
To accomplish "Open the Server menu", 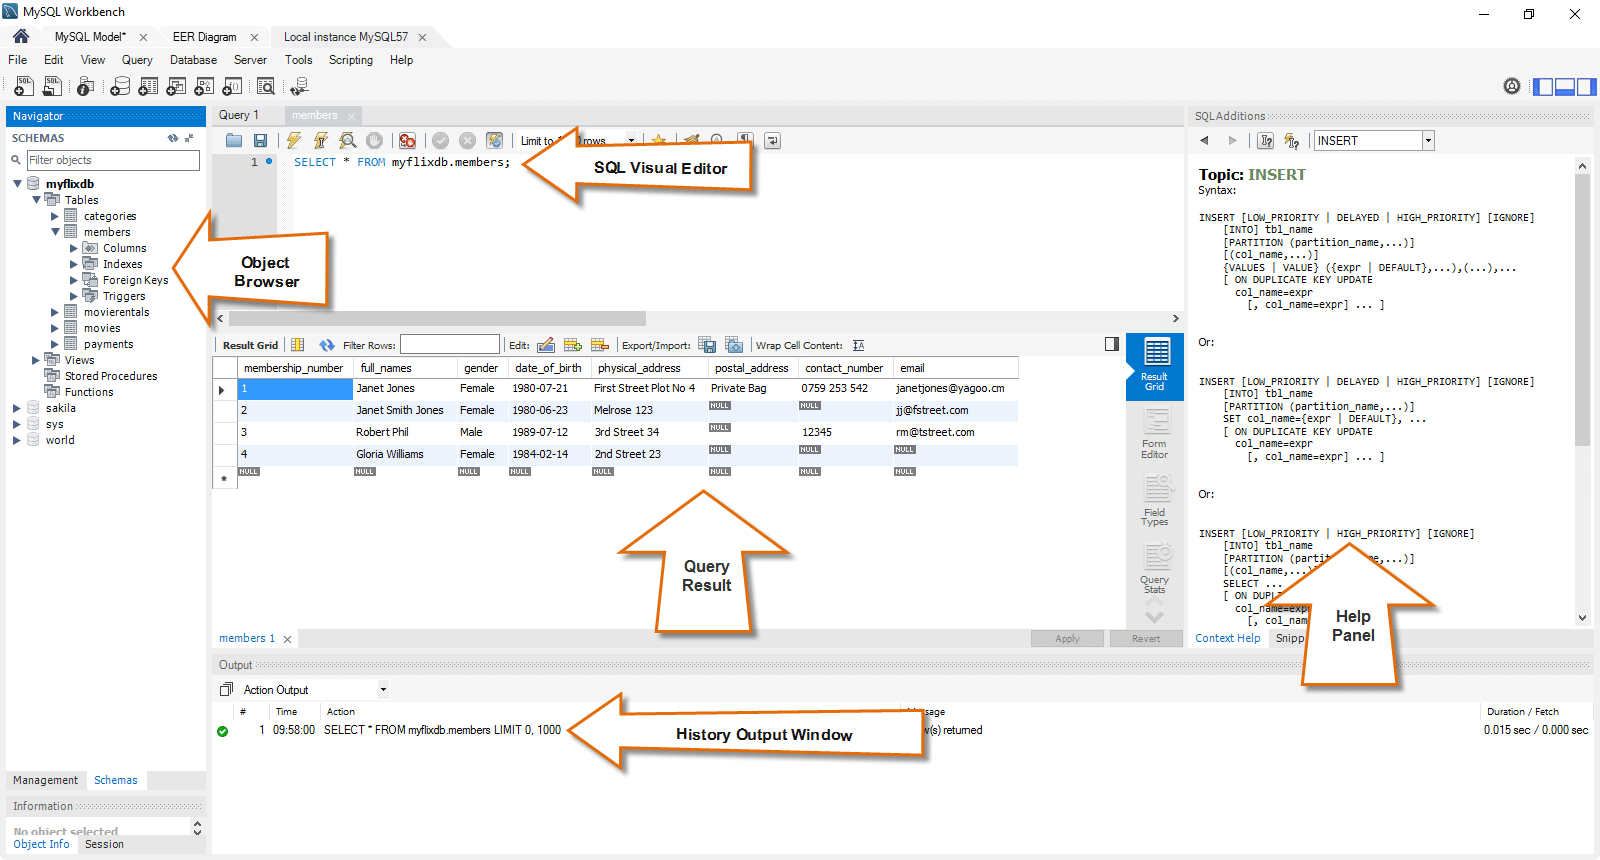I will coord(250,60).
